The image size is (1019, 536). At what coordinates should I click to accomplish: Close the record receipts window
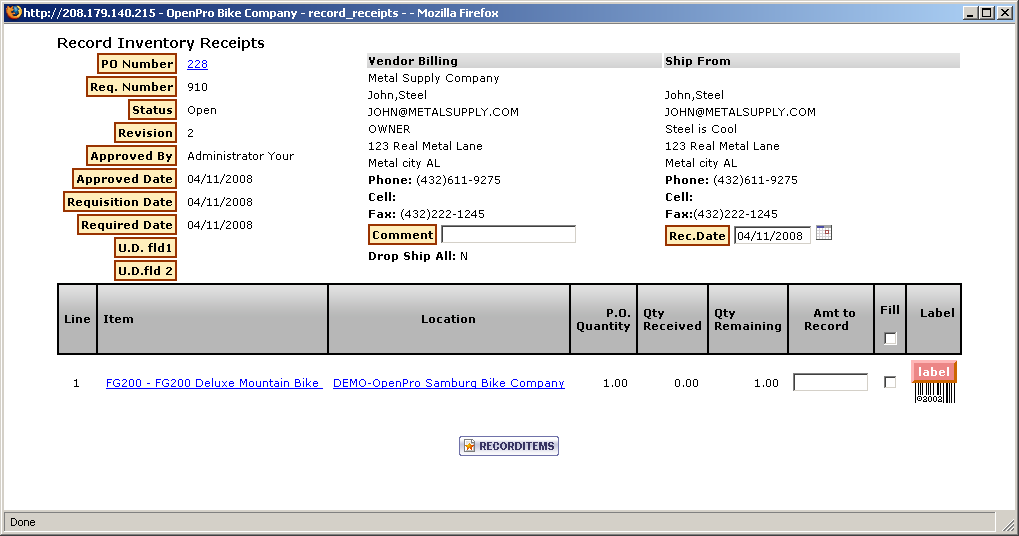[x=1004, y=13]
